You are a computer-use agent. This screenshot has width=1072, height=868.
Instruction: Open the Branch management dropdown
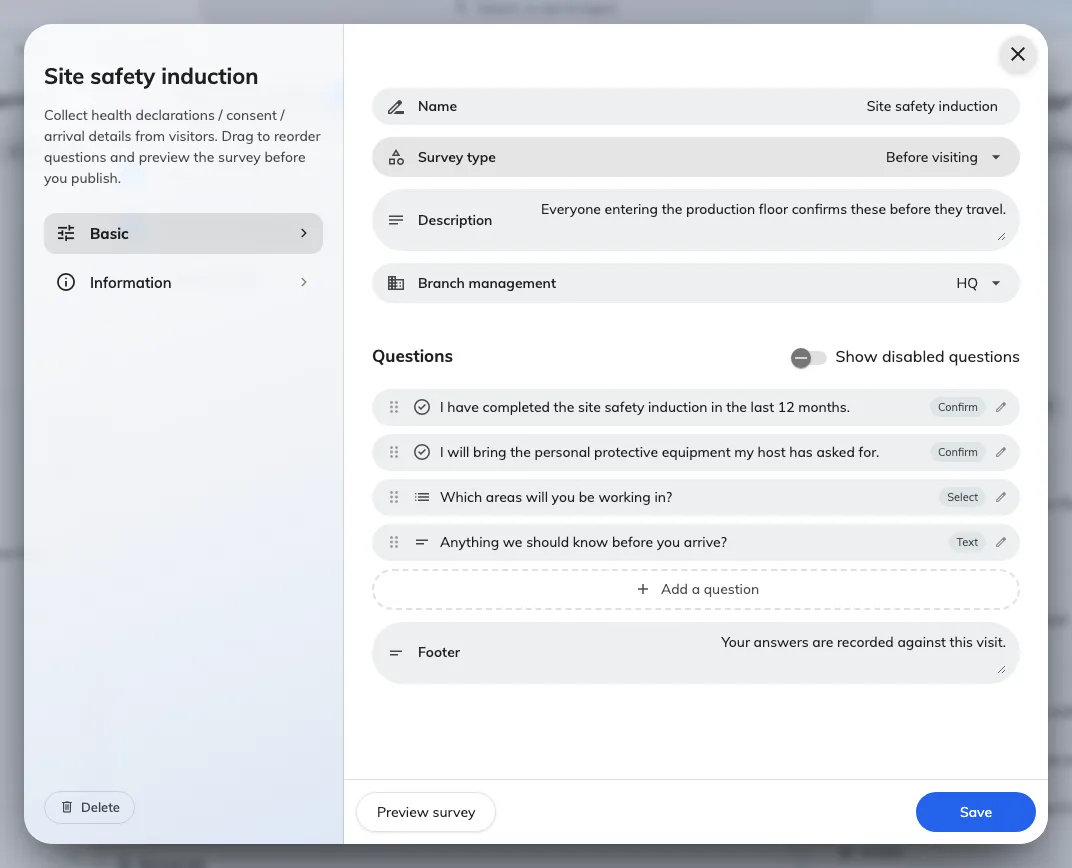[696, 283]
